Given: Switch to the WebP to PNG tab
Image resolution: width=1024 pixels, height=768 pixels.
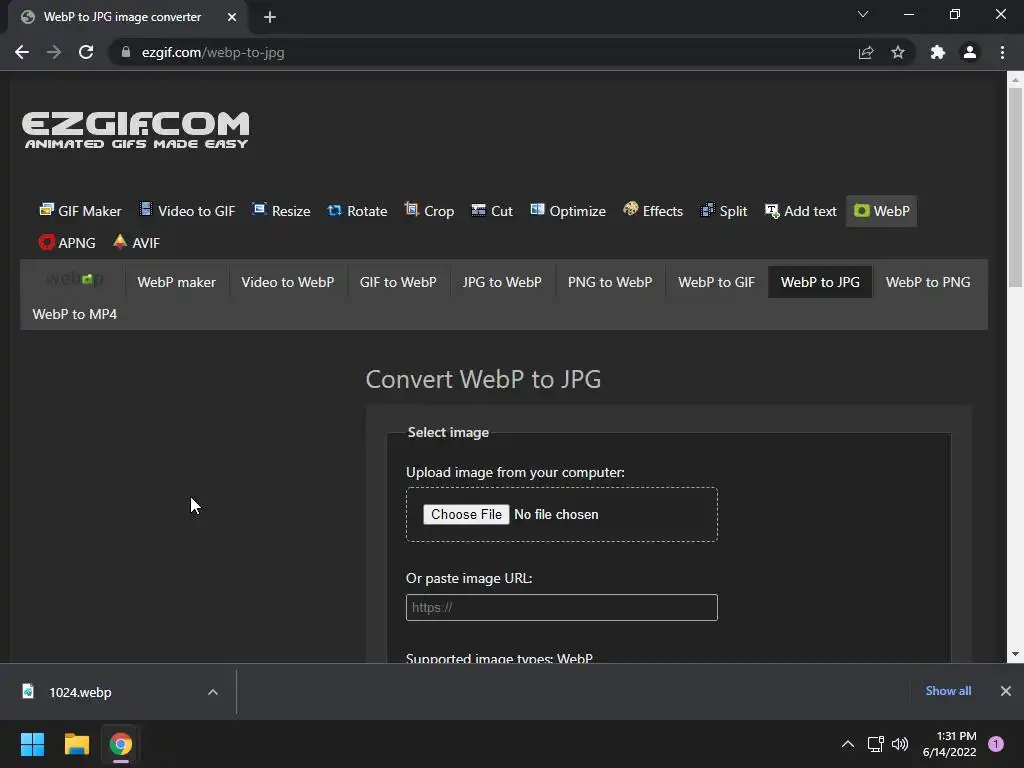Looking at the screenshot, I should pos(928,282).
